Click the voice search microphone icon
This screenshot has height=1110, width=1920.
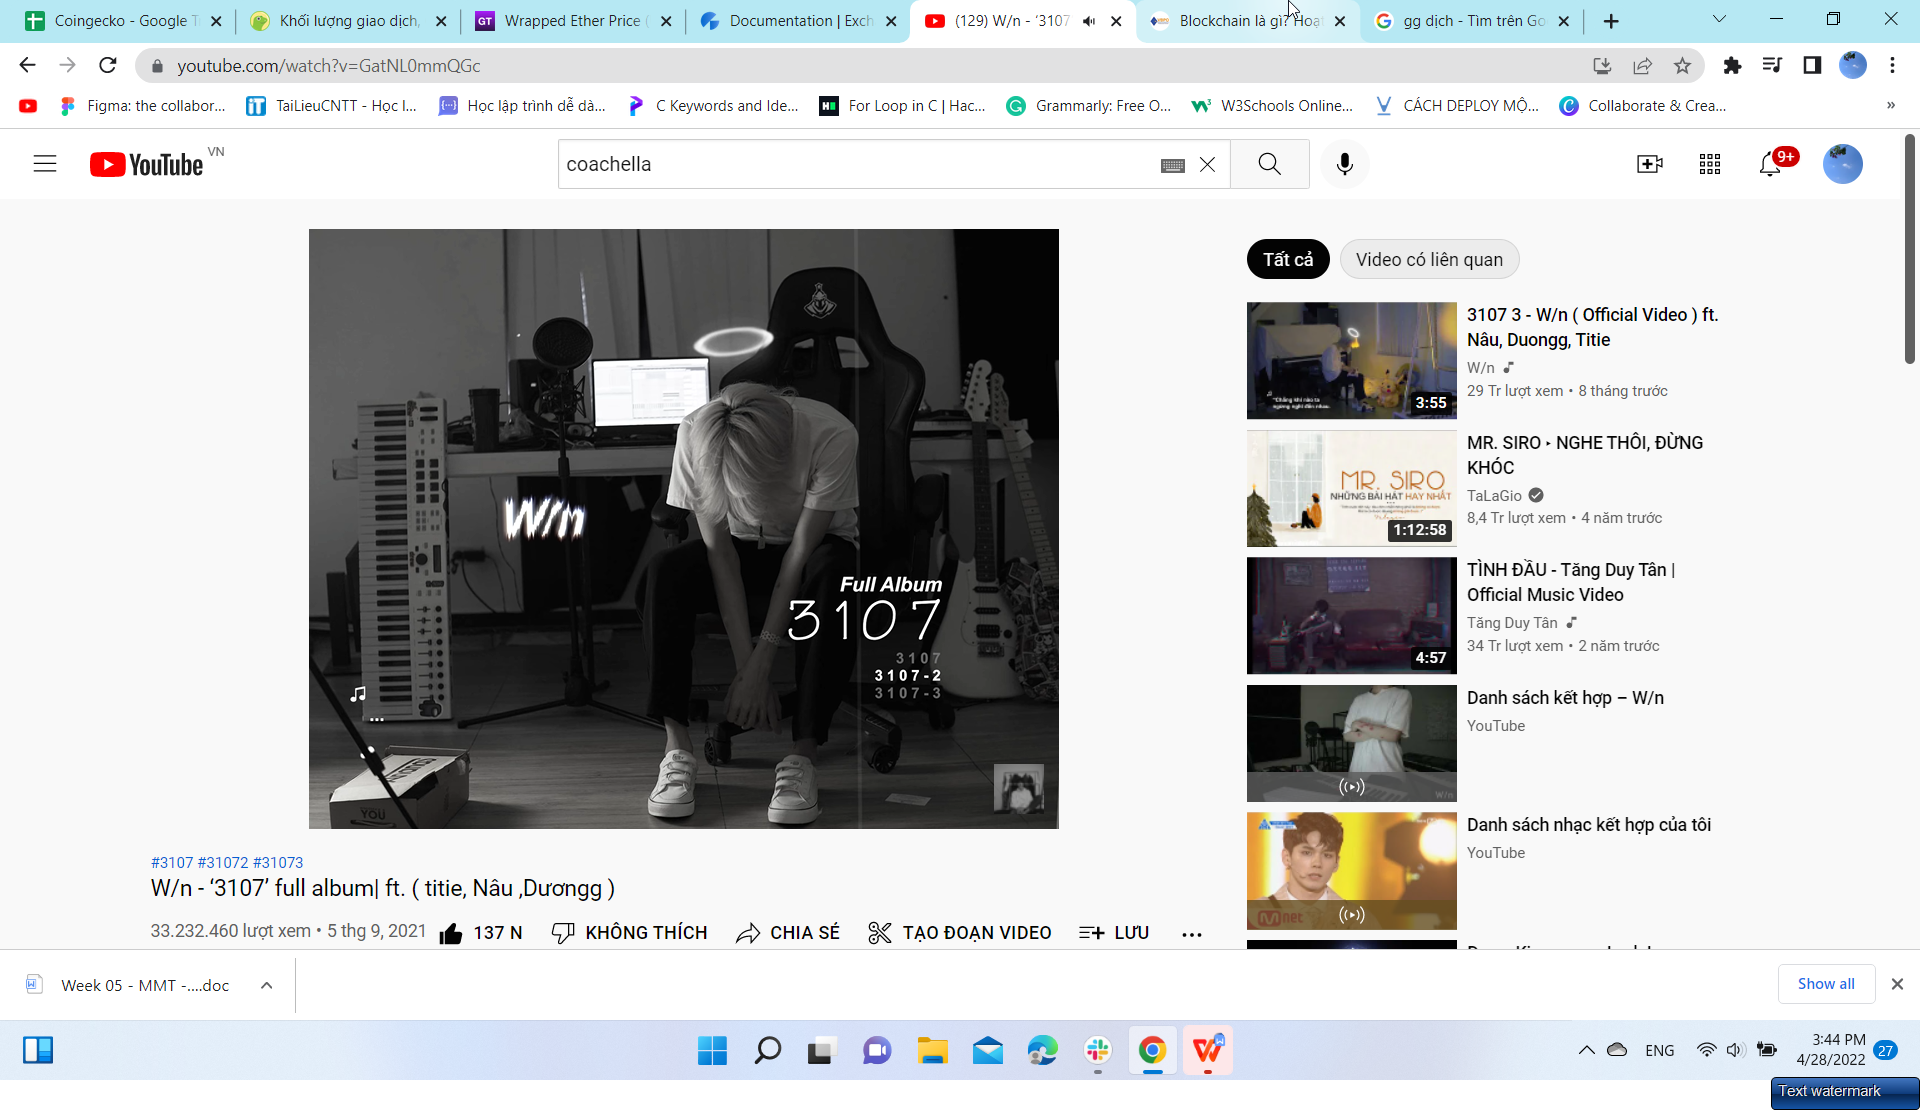(1344, 164)
